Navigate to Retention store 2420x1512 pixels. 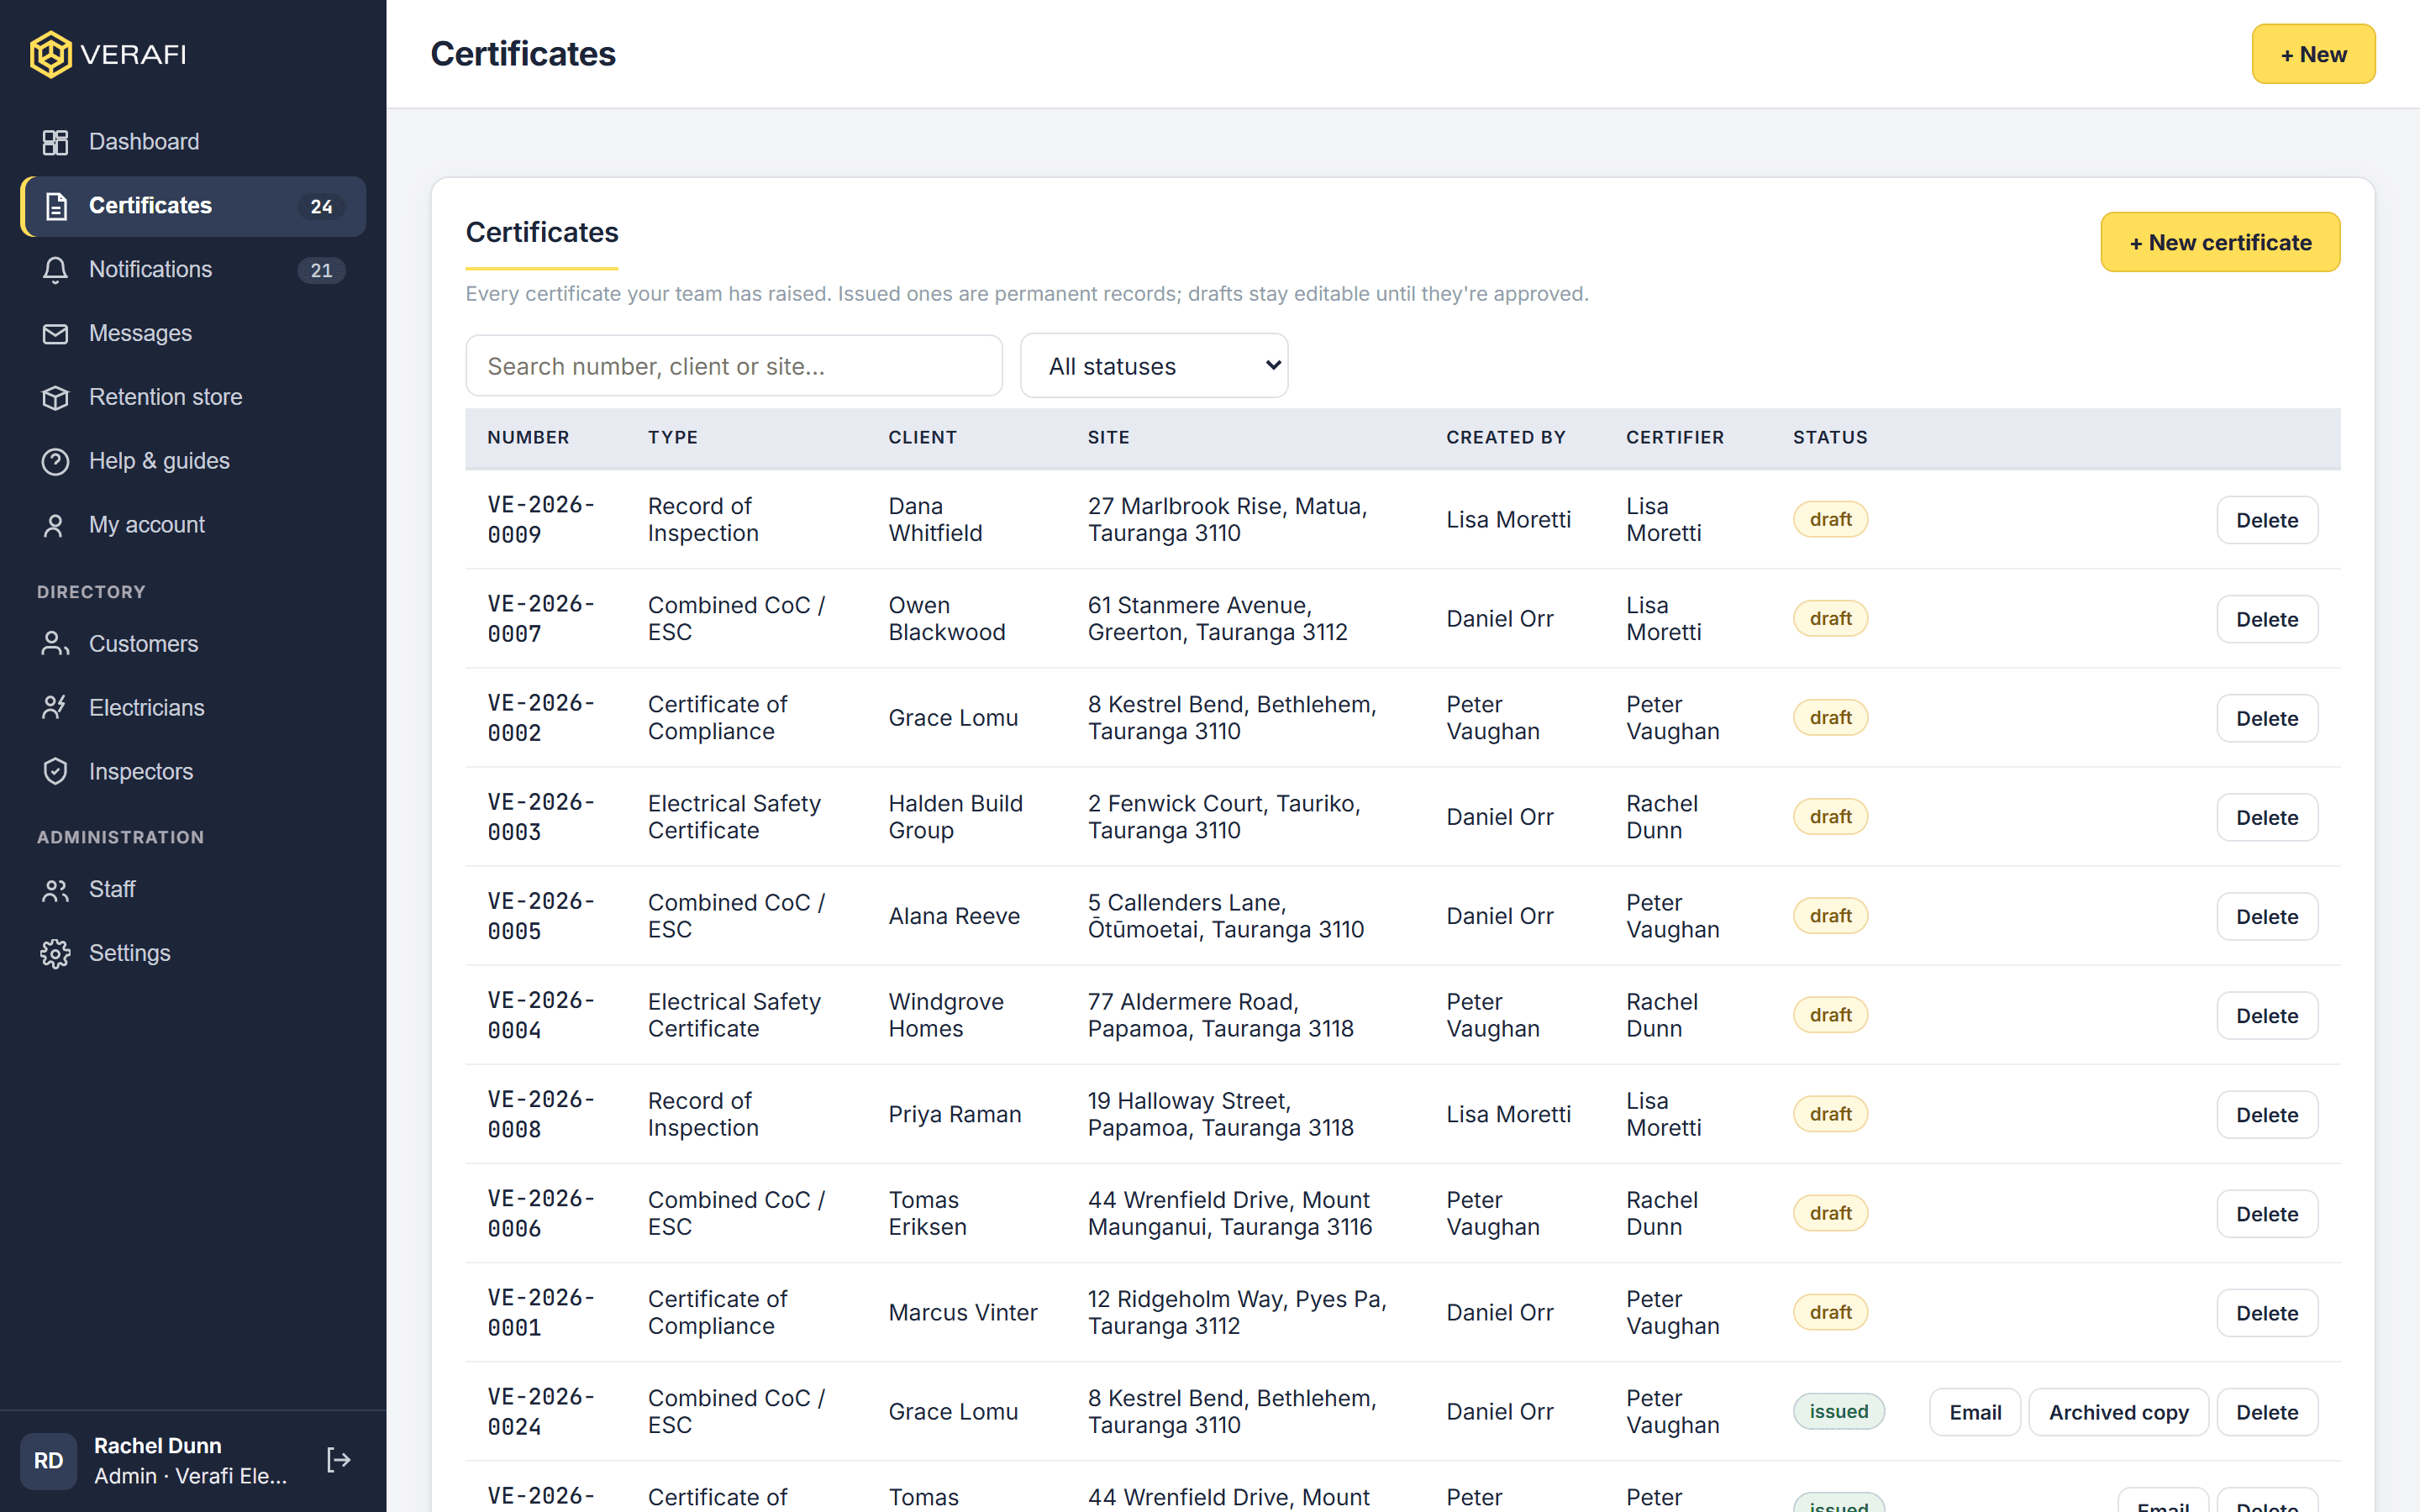[193, 398]
